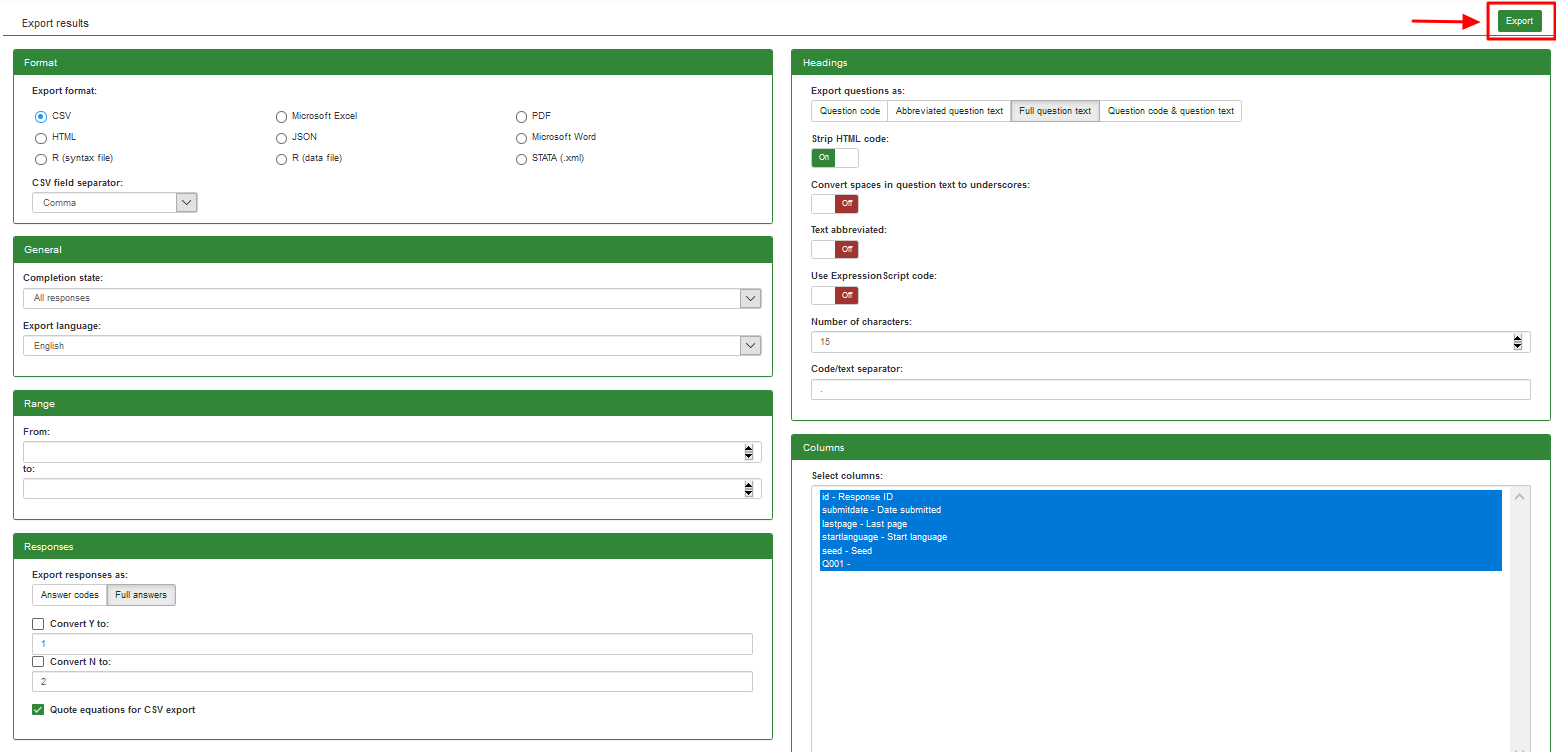The image size is (1556, 752).
Task: Select Microsoft Word export format
Action: 521,138
